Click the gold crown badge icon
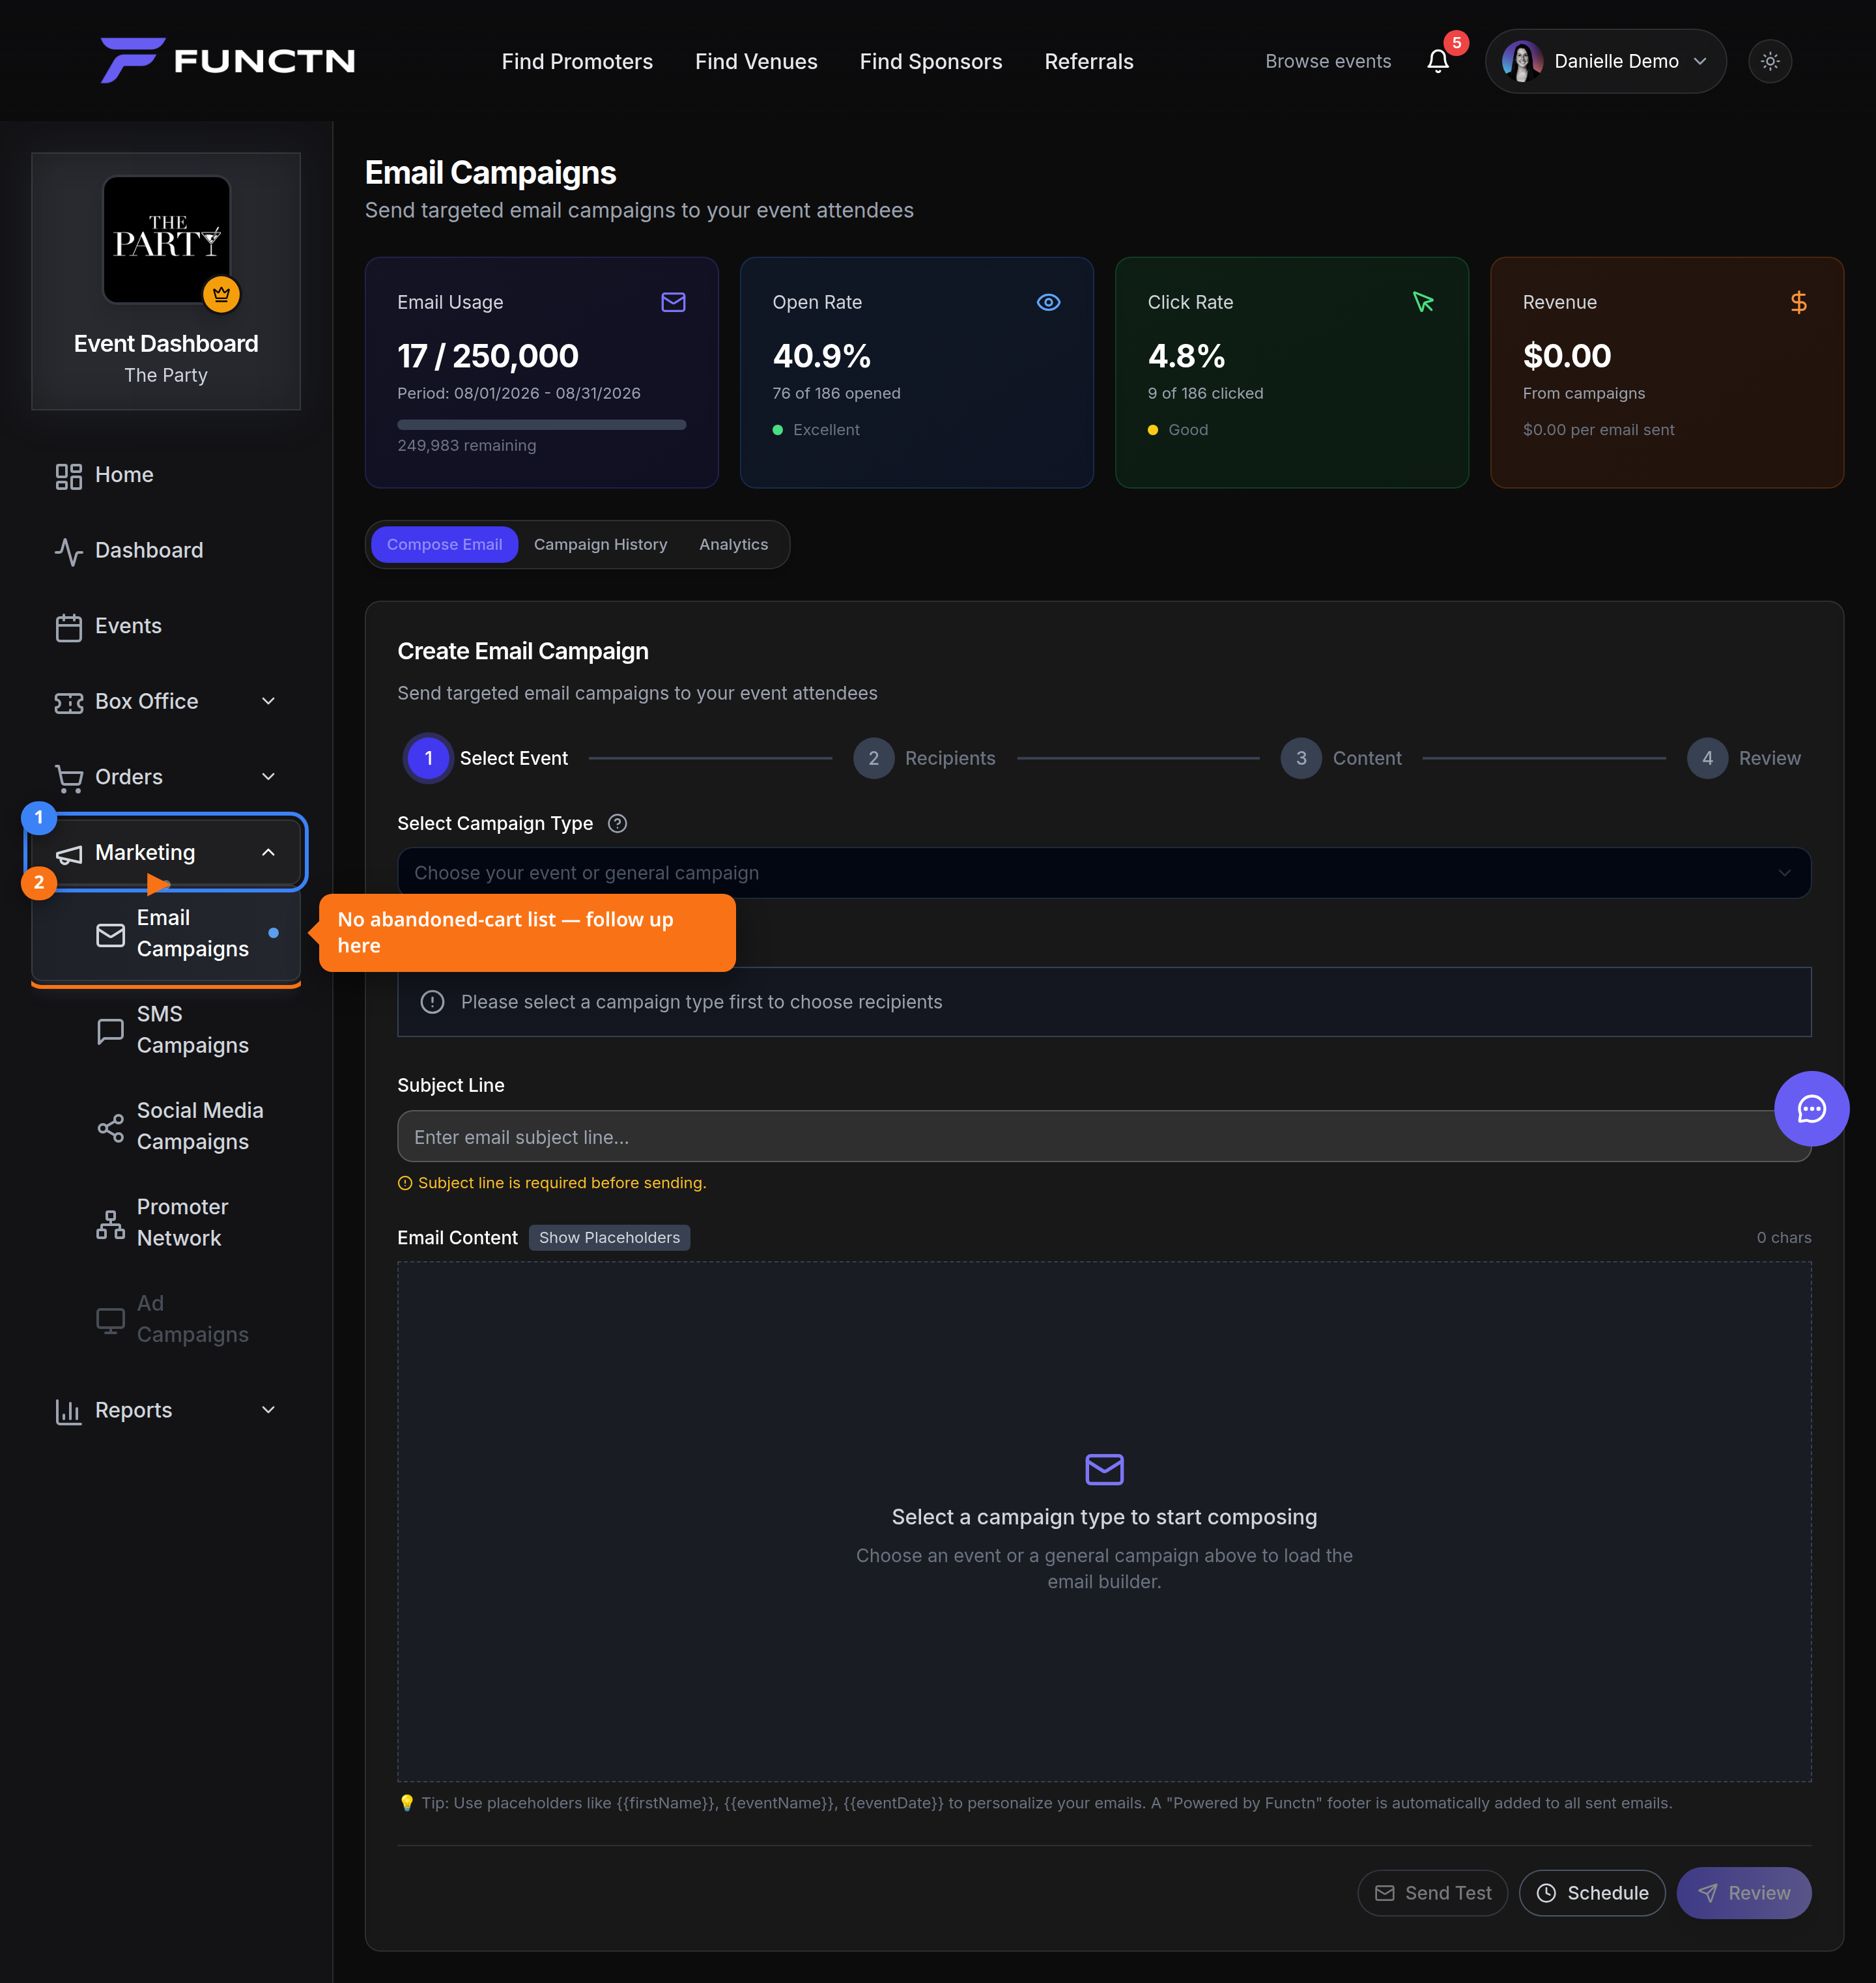The width and height of the screenshot is (1876, 1983). pyautogui.click(x=221, y=294)
